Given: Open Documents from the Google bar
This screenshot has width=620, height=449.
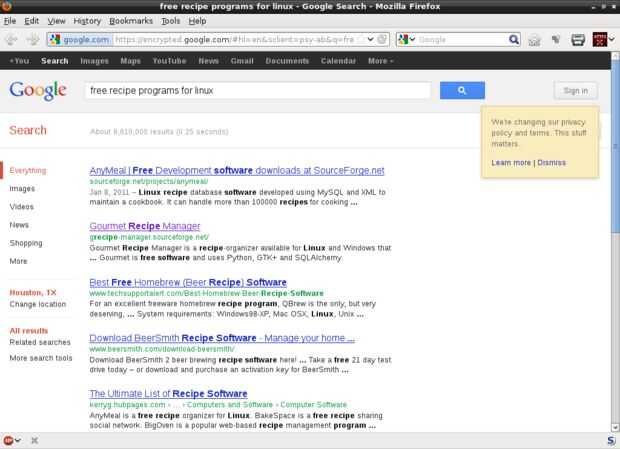Looking at the screenshot, I should 287,61.
